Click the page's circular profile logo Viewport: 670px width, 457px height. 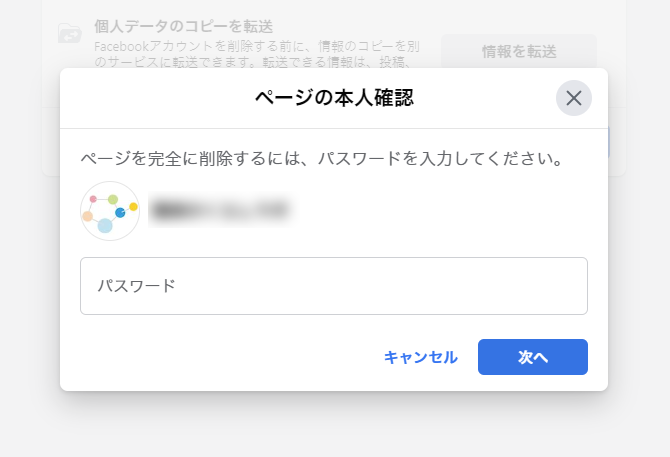(x=110, y=211)
